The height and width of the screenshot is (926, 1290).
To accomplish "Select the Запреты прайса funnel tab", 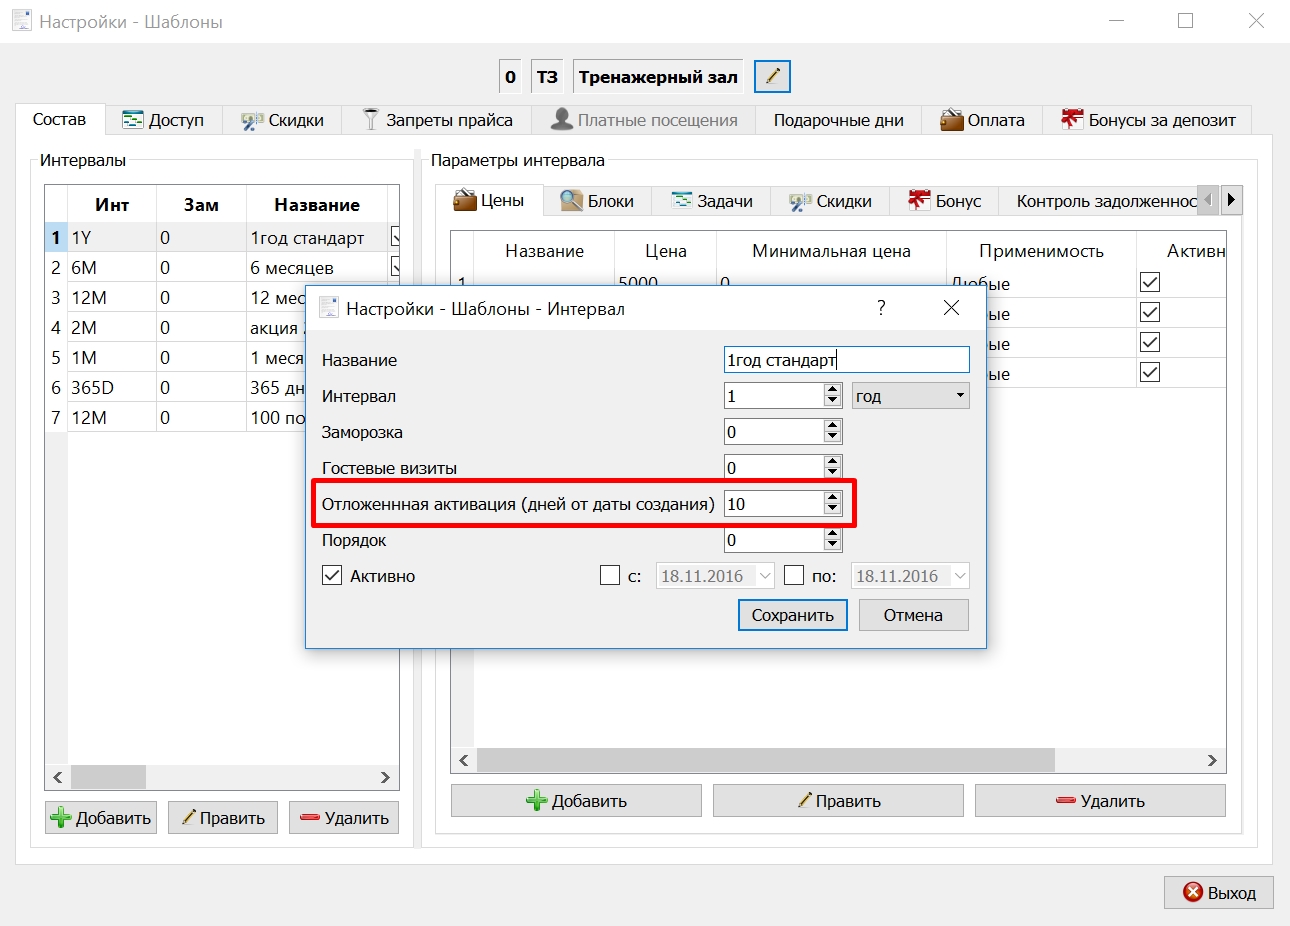I will [x=437, y=120].
